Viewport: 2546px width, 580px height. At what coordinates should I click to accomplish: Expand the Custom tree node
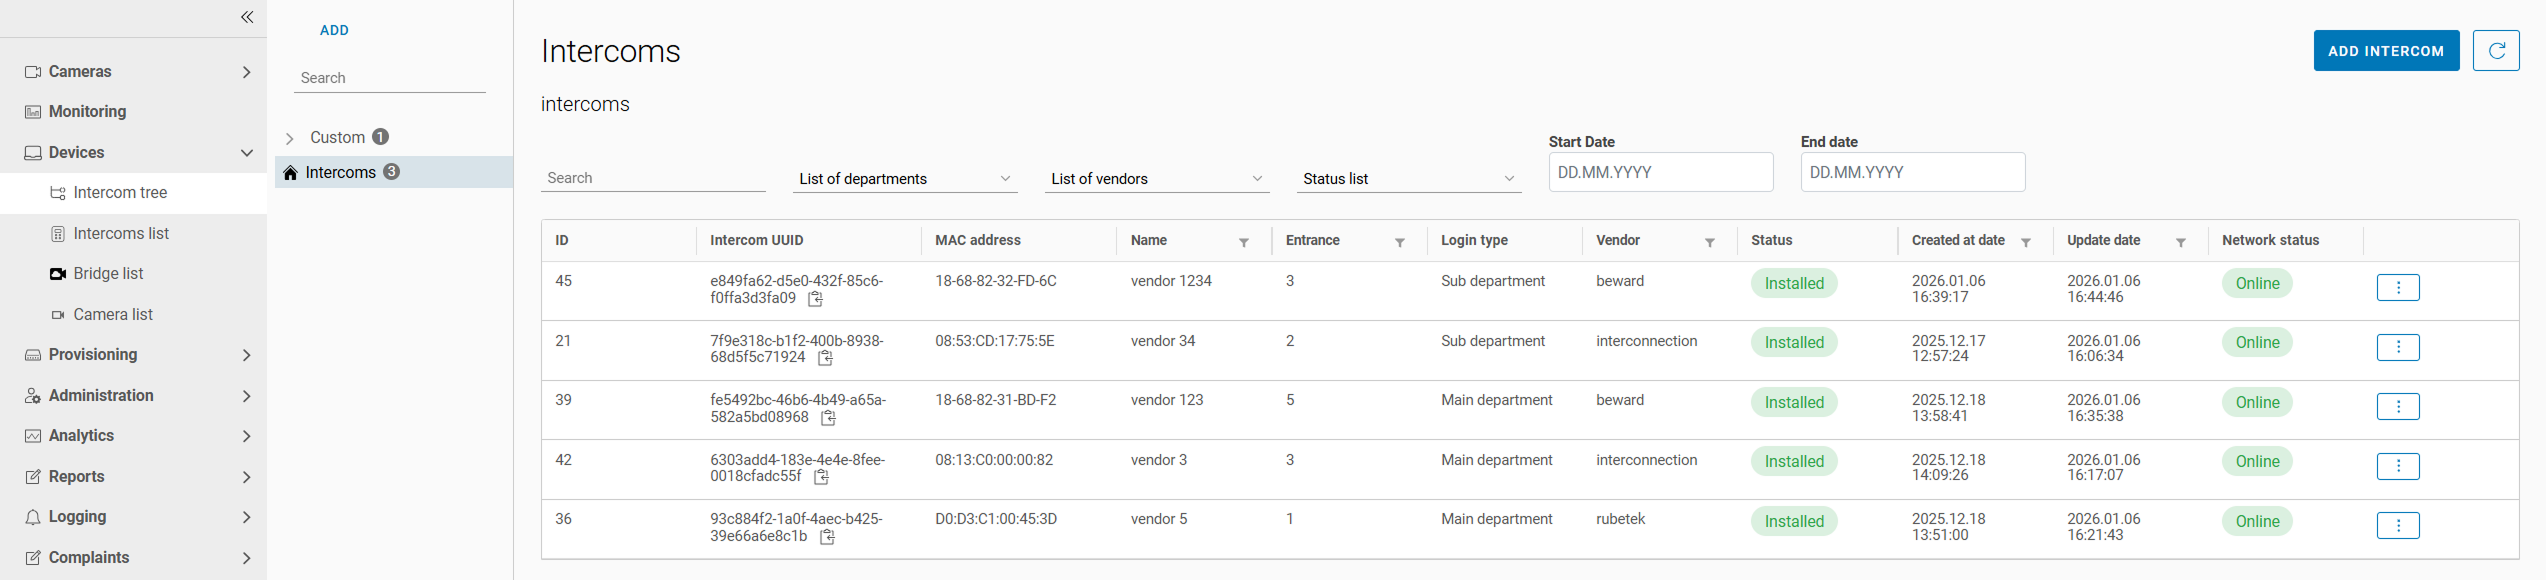click(290, 138)
